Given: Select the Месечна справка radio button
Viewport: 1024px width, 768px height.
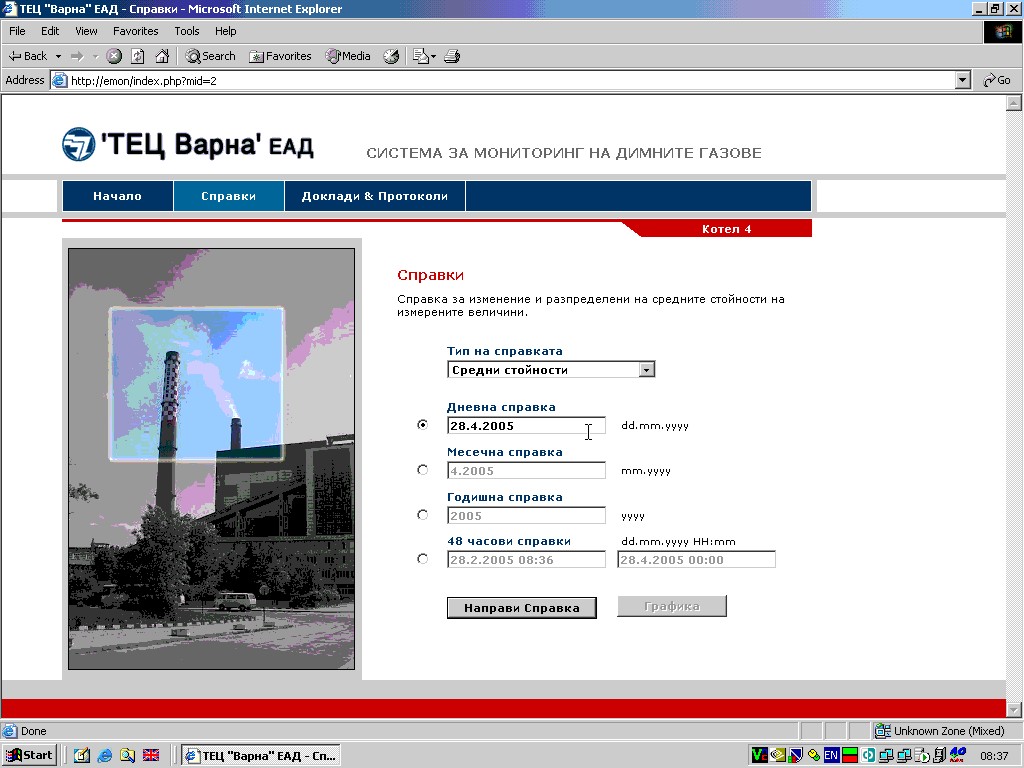Looking at the screenshot, I should (x=422, y=470).
